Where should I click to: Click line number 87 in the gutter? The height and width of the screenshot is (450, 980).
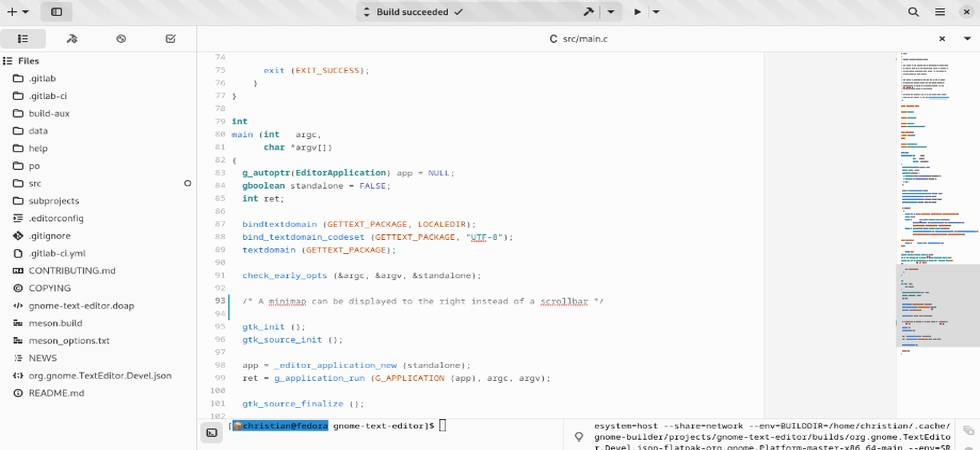[x=219, y=224]
